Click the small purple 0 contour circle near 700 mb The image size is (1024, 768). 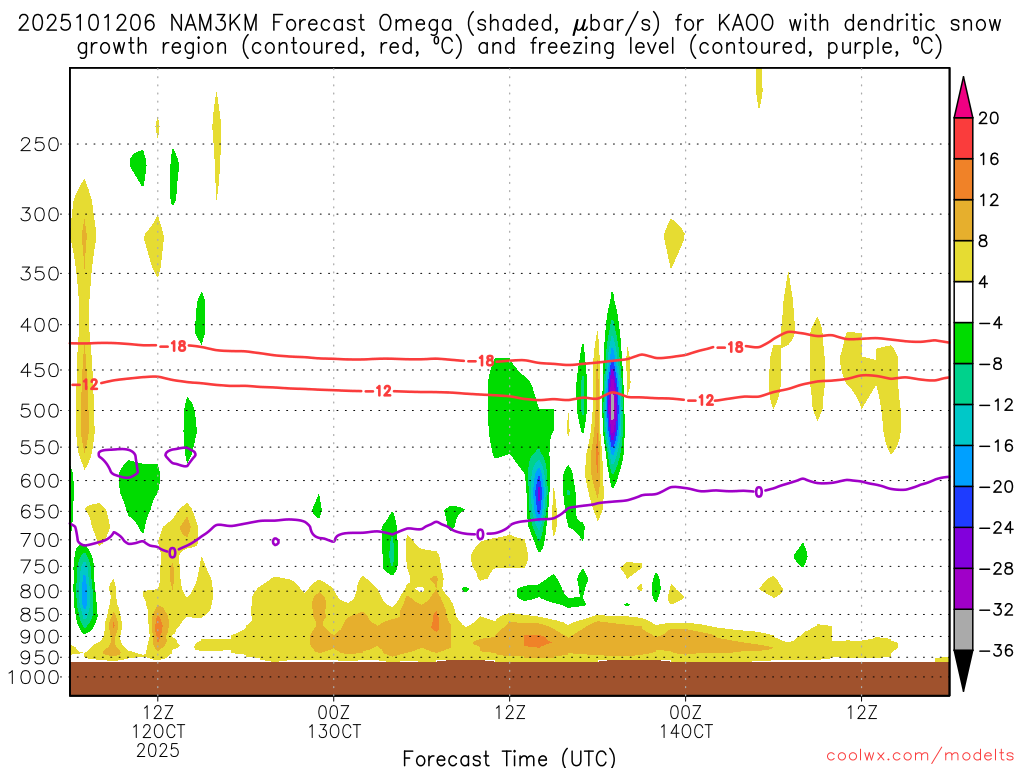(276, 541)
